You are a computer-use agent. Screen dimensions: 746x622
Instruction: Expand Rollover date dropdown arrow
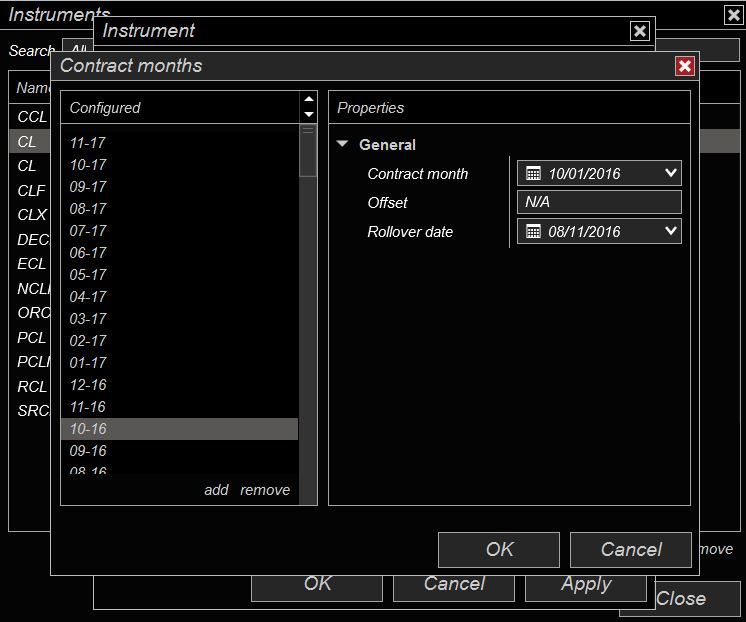[671, 231]
